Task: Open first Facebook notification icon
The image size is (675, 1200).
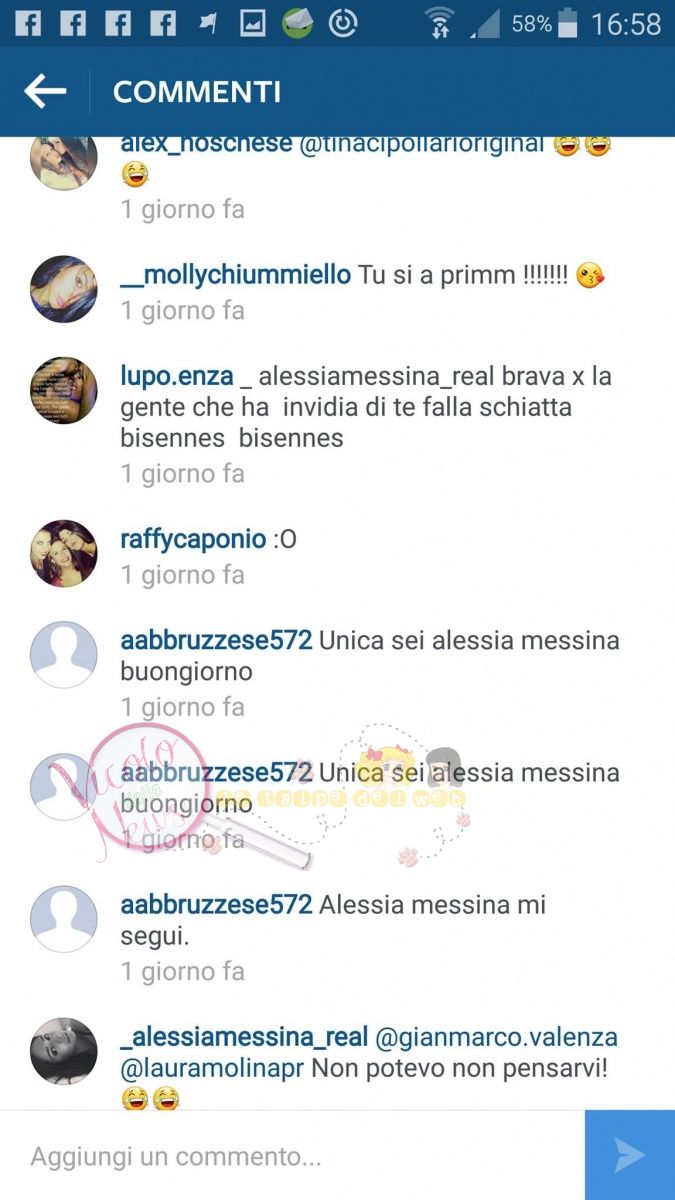Action: pyautogui.click(x=28, y=23)
